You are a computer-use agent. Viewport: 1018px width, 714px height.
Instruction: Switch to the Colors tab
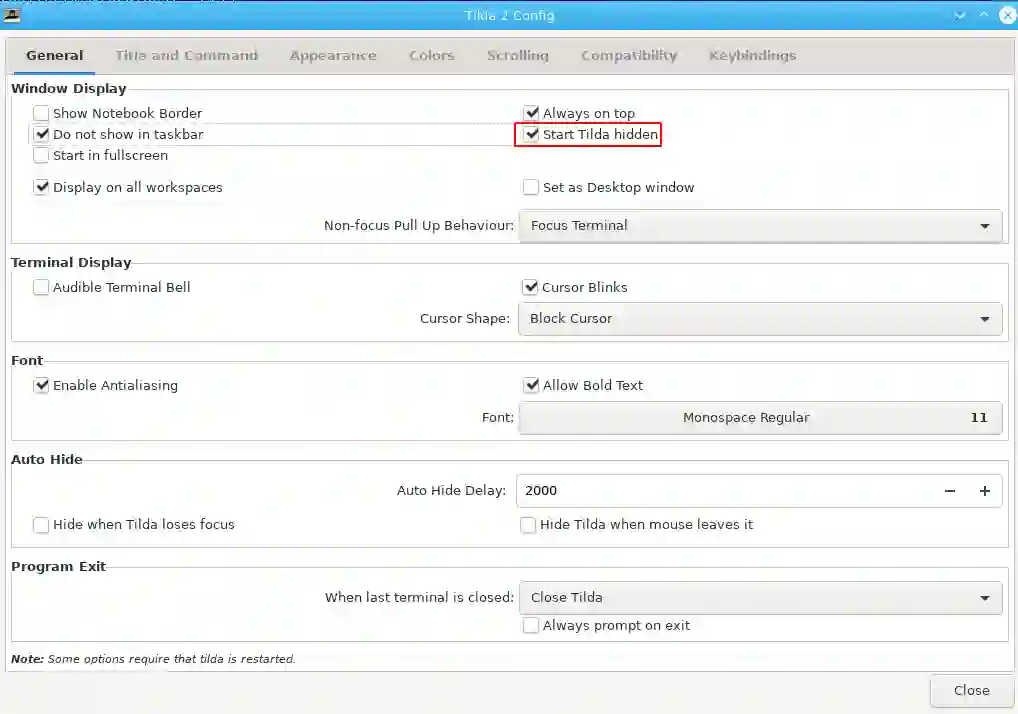(x=432, y=56)
